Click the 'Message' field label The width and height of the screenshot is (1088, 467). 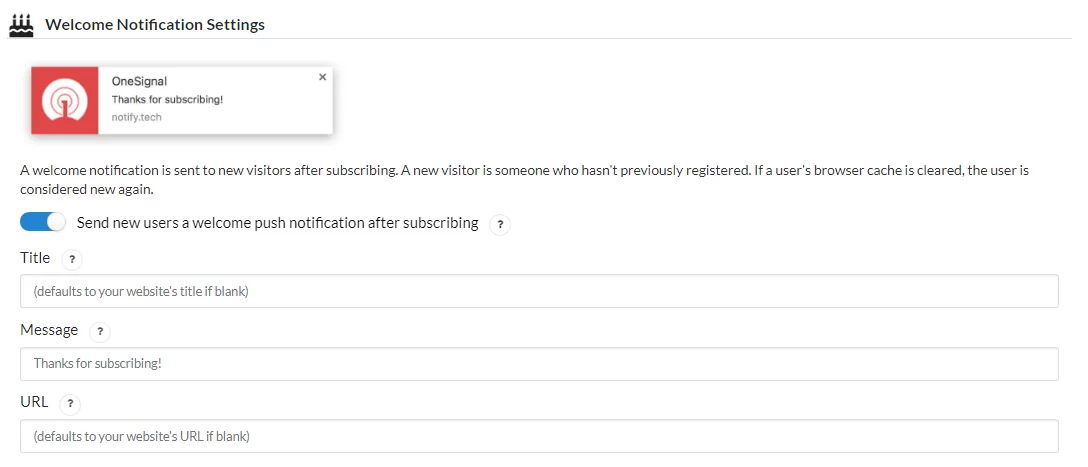coord(49,330)
